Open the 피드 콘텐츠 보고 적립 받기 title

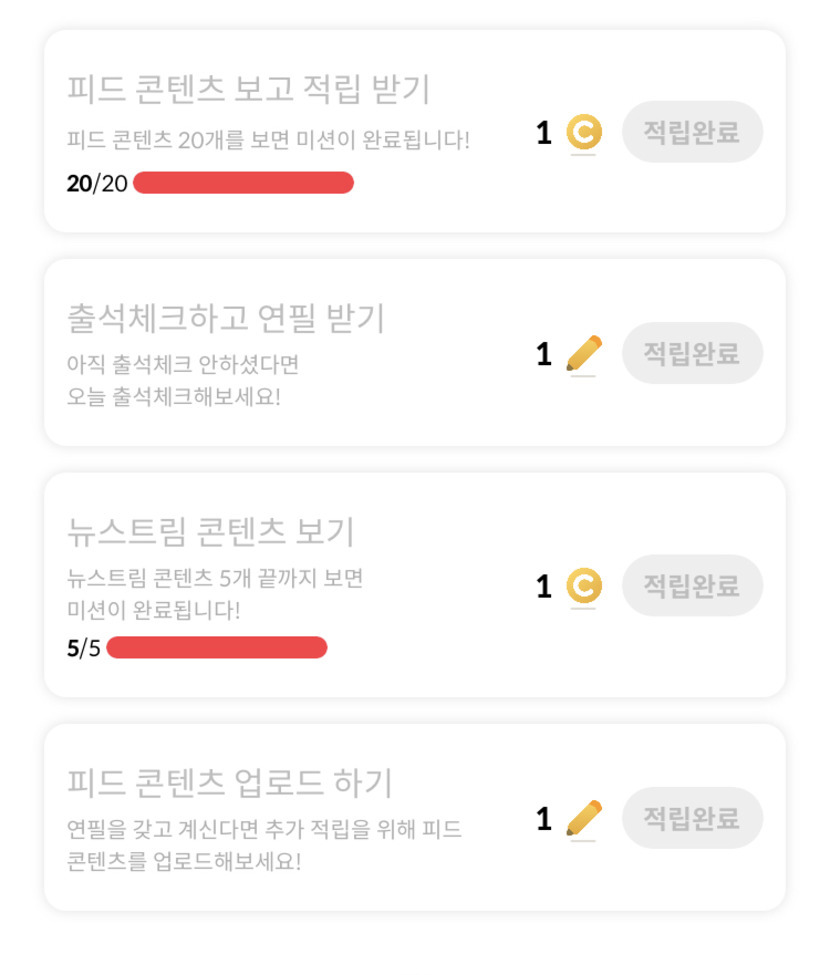pos(248,89)
